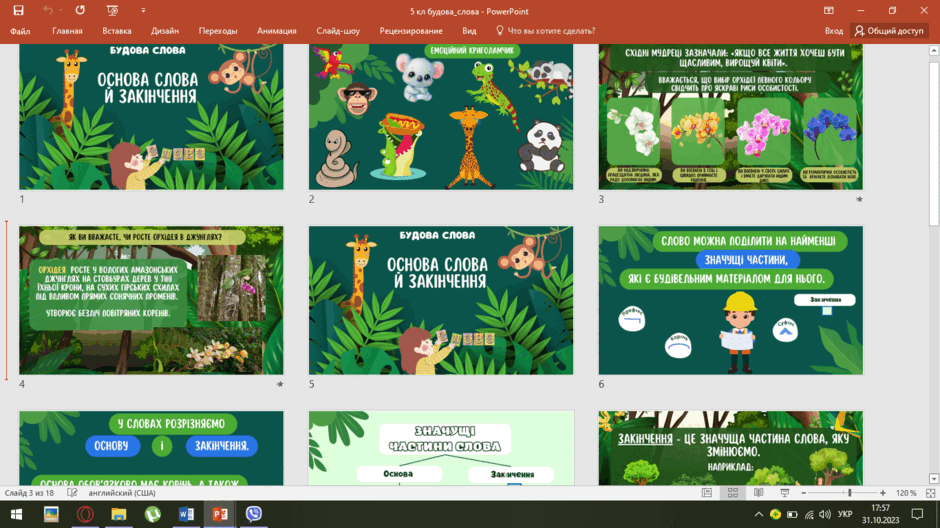The height and width of the screenshot is (528, 940).
Task: Click the spell check icon in status bar
Action: tap(72, 493)
